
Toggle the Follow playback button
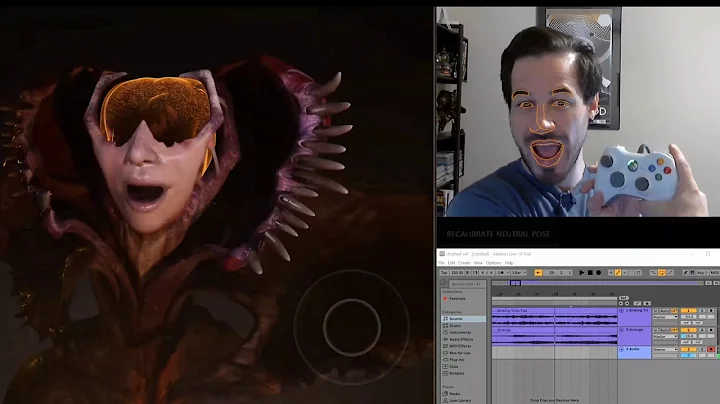pos(538,273)
